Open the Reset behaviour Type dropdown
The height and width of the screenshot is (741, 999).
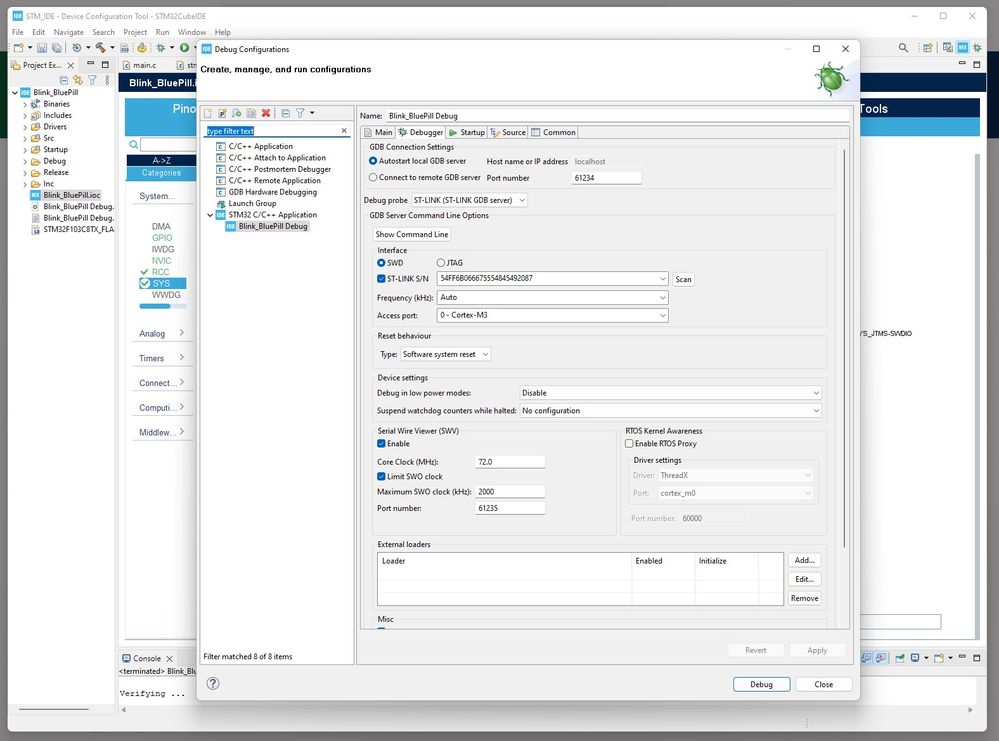pos(445,354)
